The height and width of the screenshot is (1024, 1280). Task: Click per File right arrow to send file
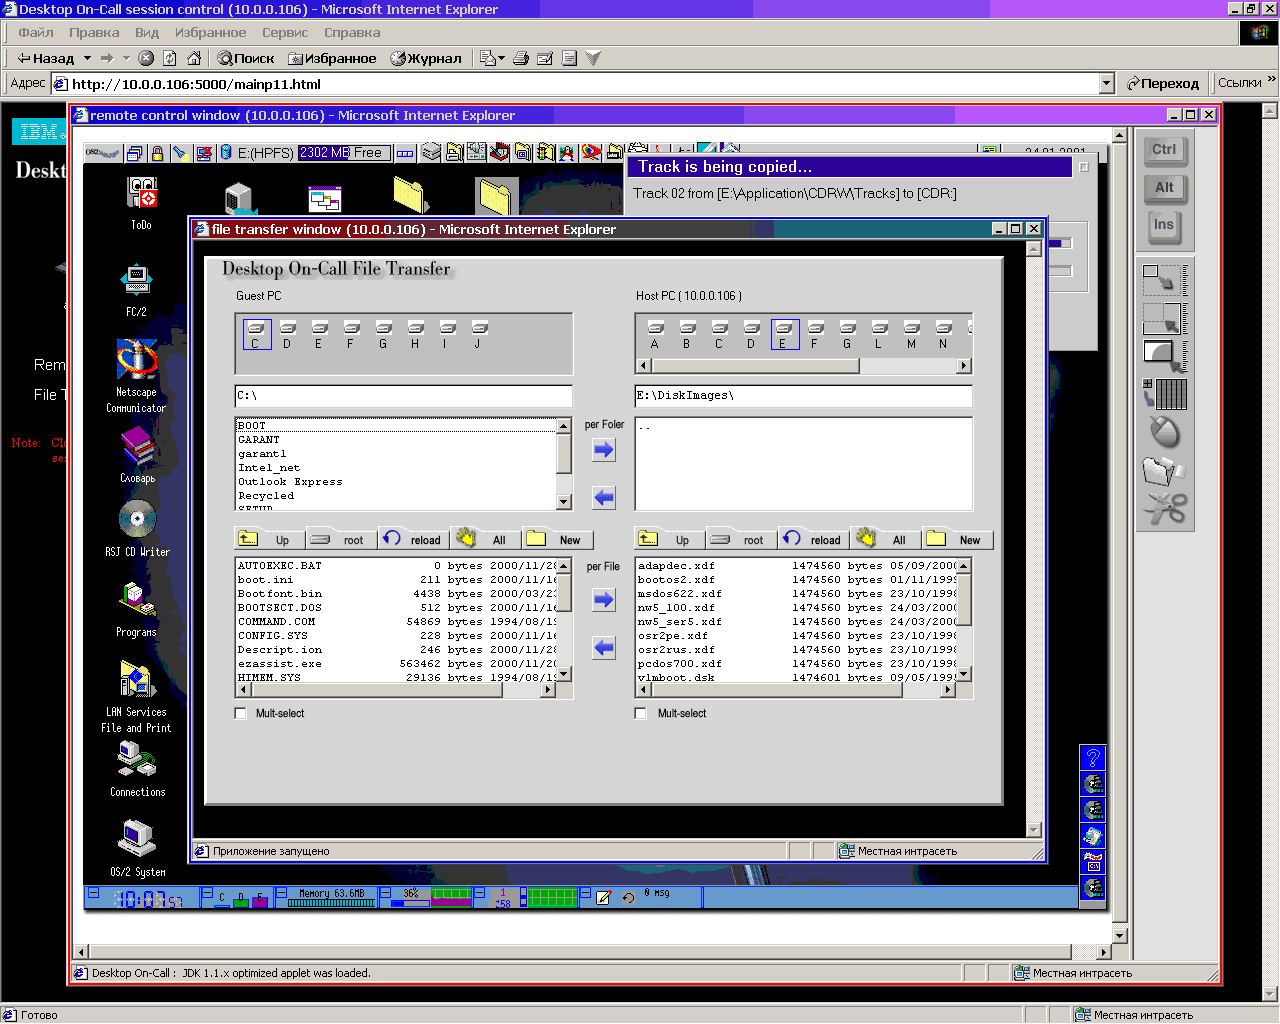click(603, 599)
